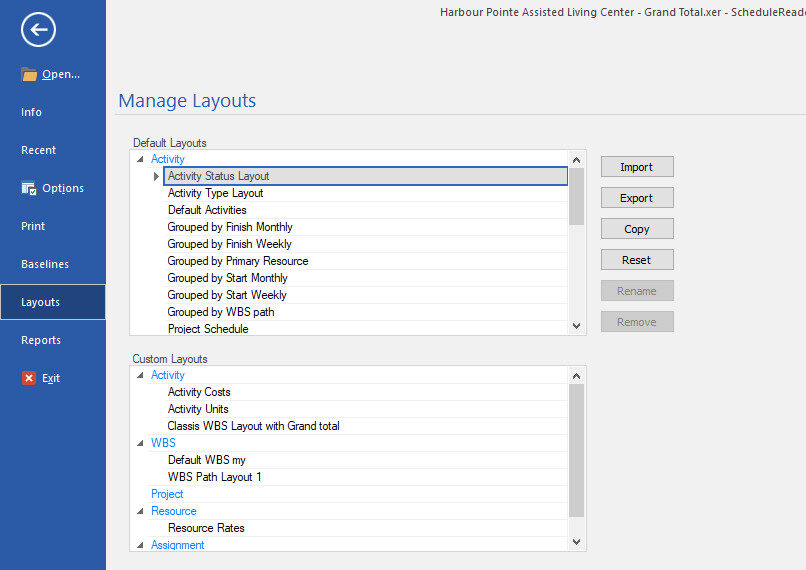Image resolution: width=806 pixels, height=570 pixels.
Task: Select Grouped by WBS path layout
Action: pyautogui.click(x=365, y=311)
